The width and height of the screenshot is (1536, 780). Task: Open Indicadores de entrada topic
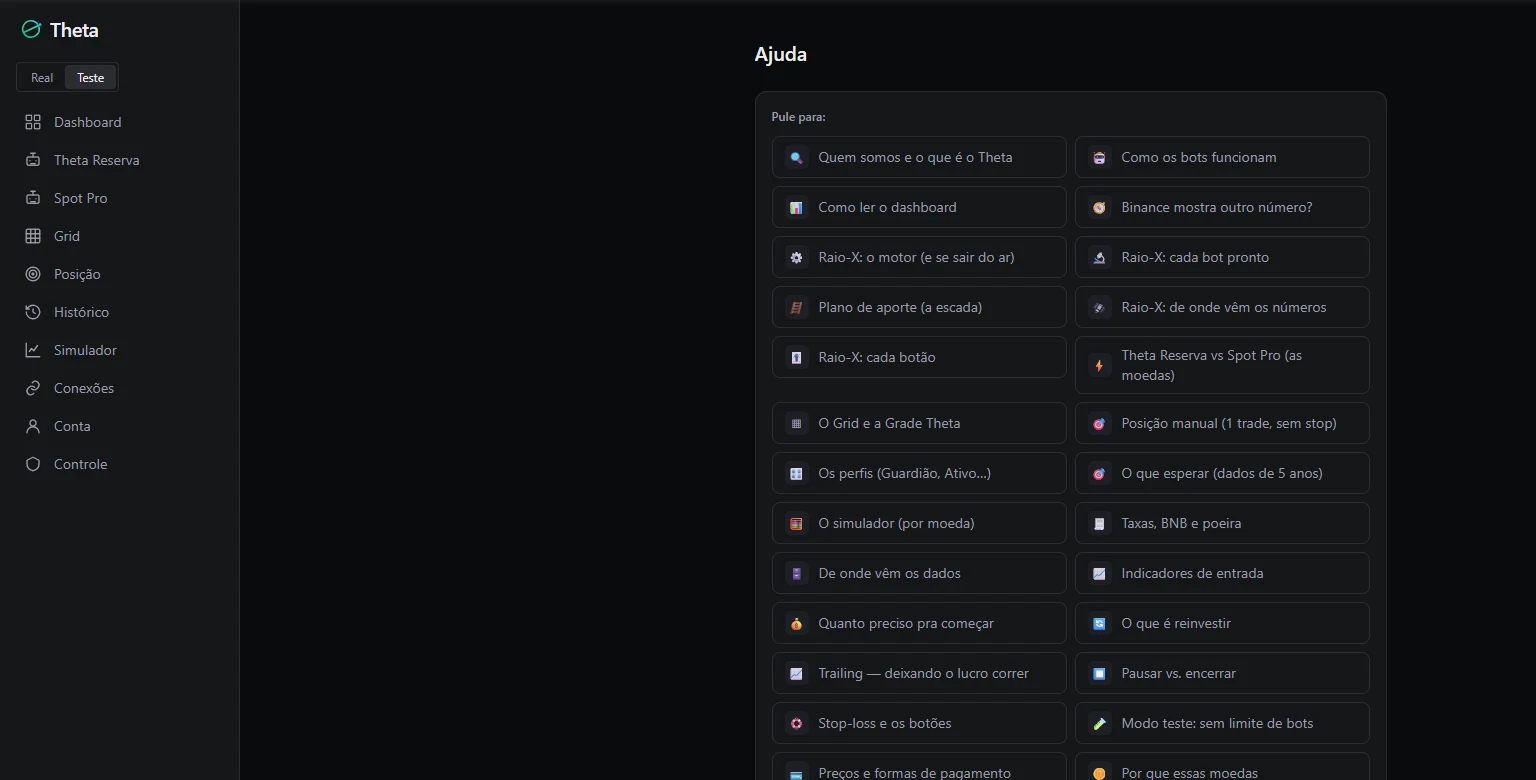pos(1222,573)
